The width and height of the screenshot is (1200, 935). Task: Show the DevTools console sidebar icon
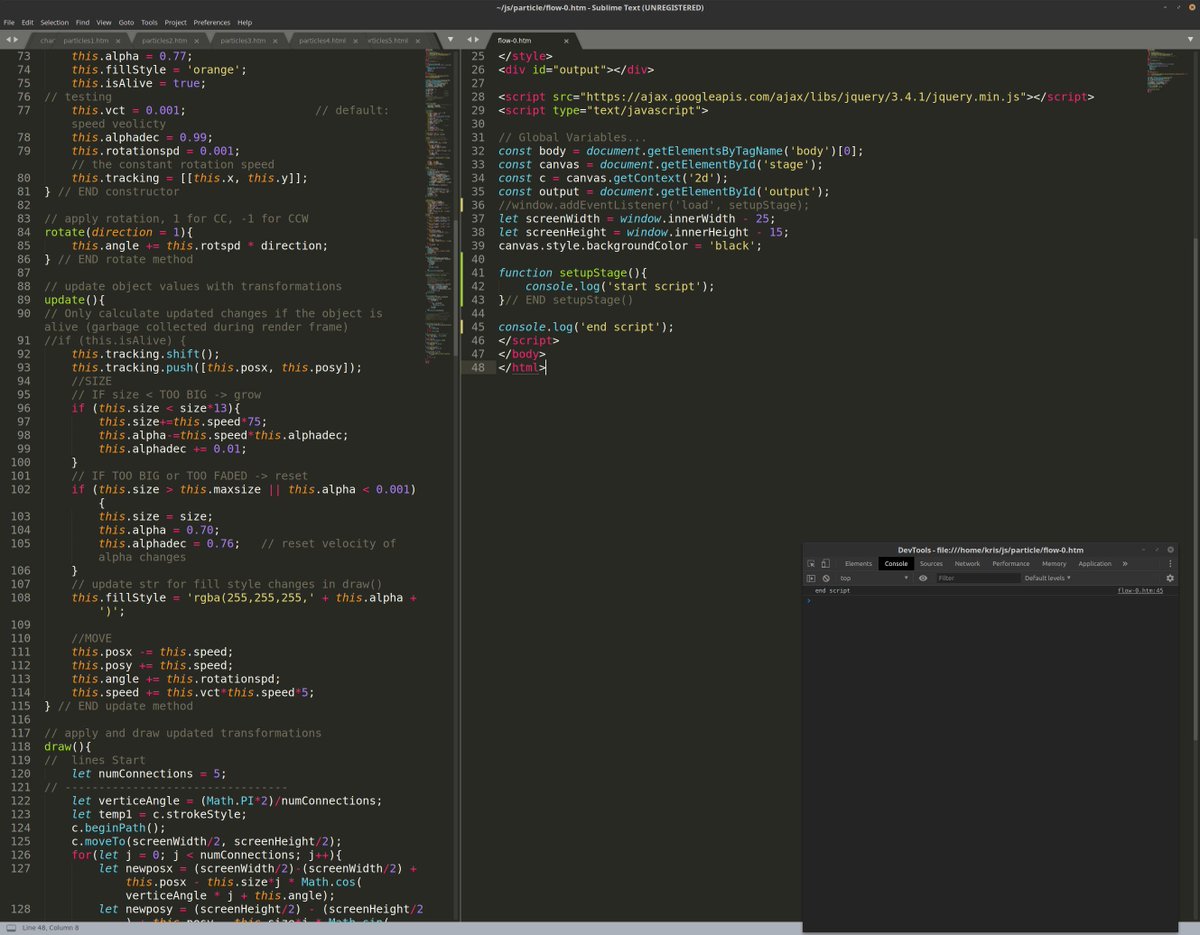point(811,578)
